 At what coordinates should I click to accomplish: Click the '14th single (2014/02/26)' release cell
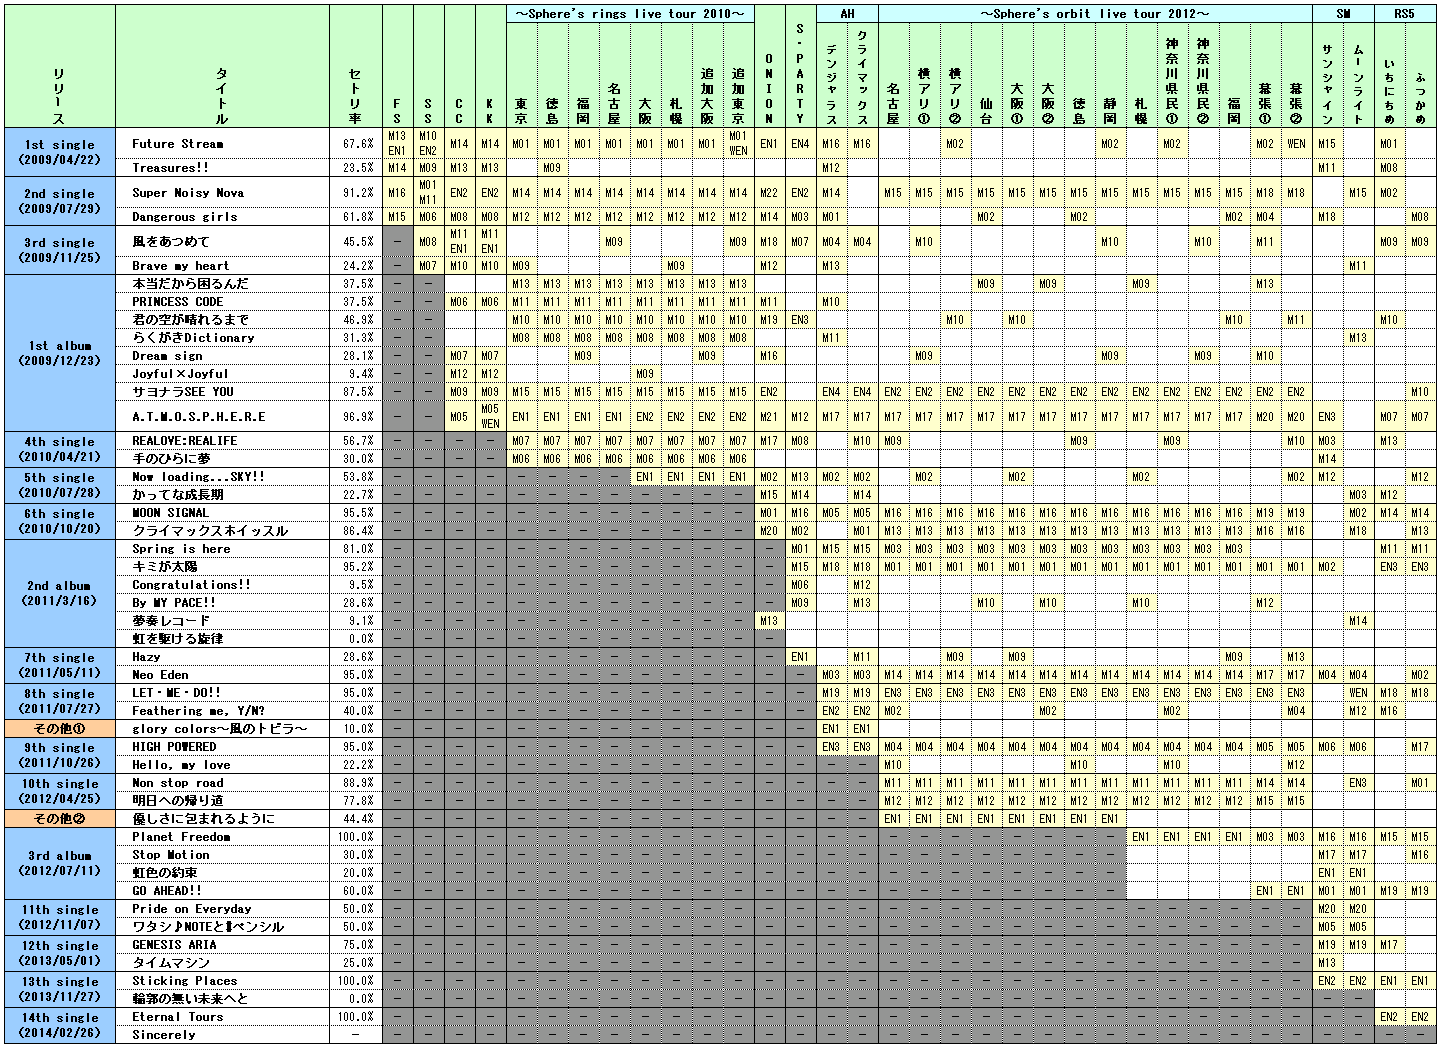60,1026
